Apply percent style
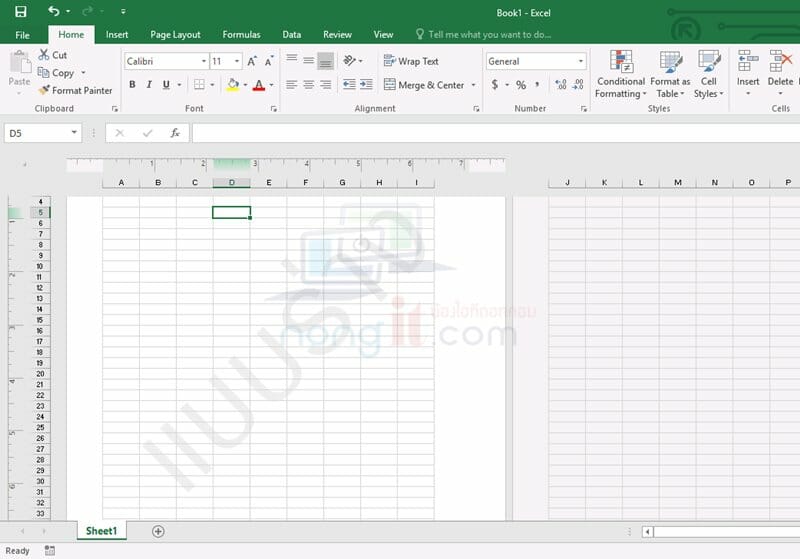The image size is (800, 559). 521,85
